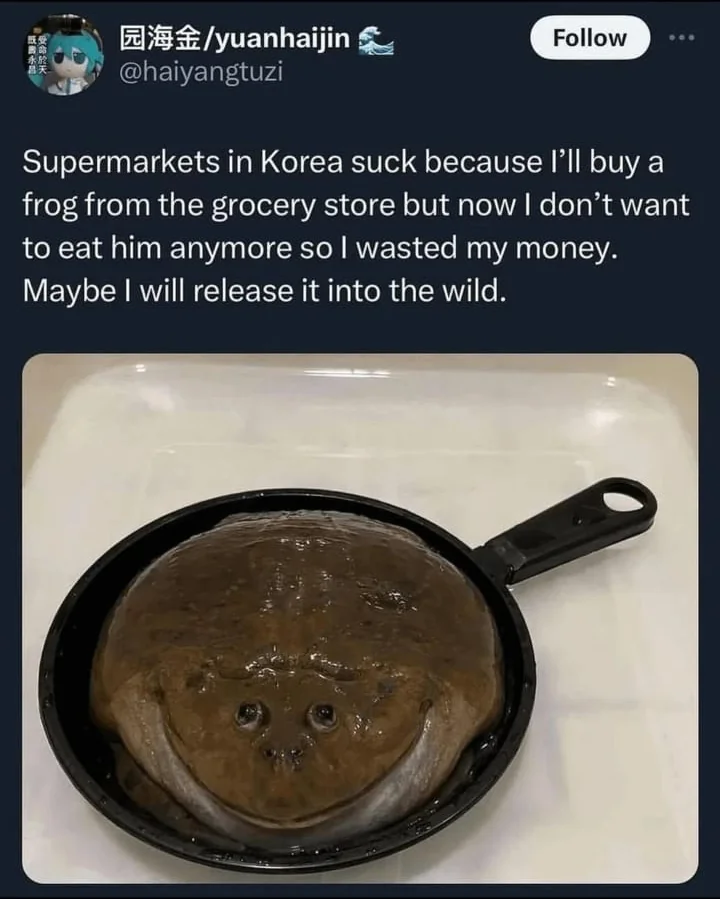Screen dimensions: 720x899
Task: Click the frog's right eye in photo
Action: (322, 714)
